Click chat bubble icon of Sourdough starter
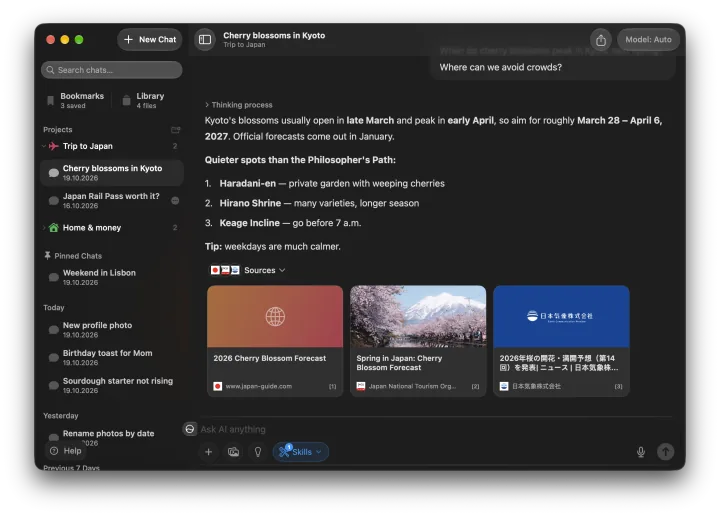Screen dimensions: 720x516 pyautogui.click(x=54, y=385)
